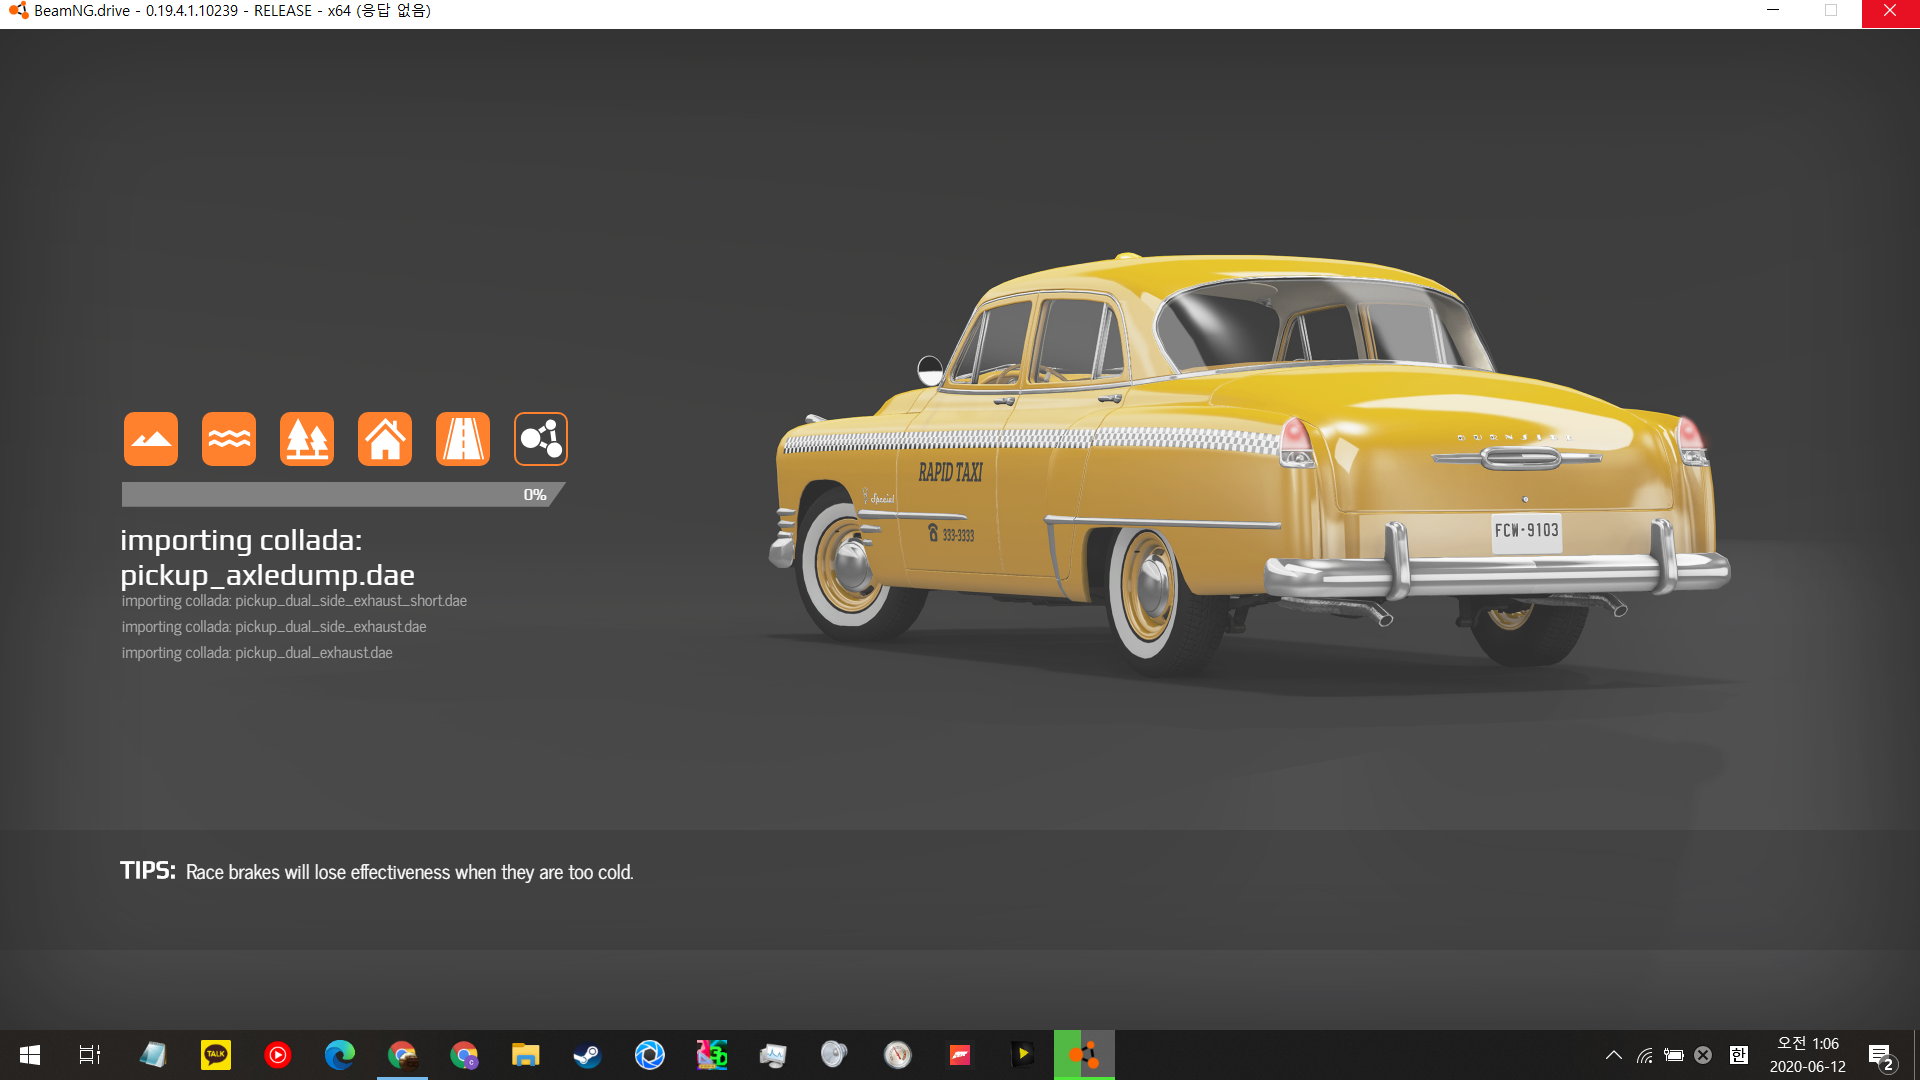This screenshot has height=1080, width=1920.
Task: Click the forest trees loading icon
Action: (x=307, y=439)
